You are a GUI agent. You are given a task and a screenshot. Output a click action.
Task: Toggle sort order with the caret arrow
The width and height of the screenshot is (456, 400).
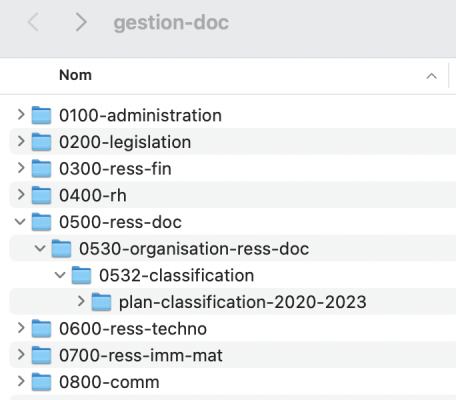tap(432, 76)
